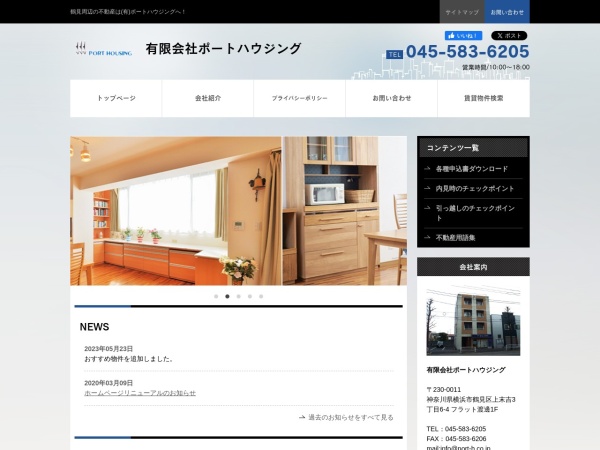Open the 会社紹介 menu item
This screenshot has width=600, height=450.
pyautogui.click(x=208, y=98)
